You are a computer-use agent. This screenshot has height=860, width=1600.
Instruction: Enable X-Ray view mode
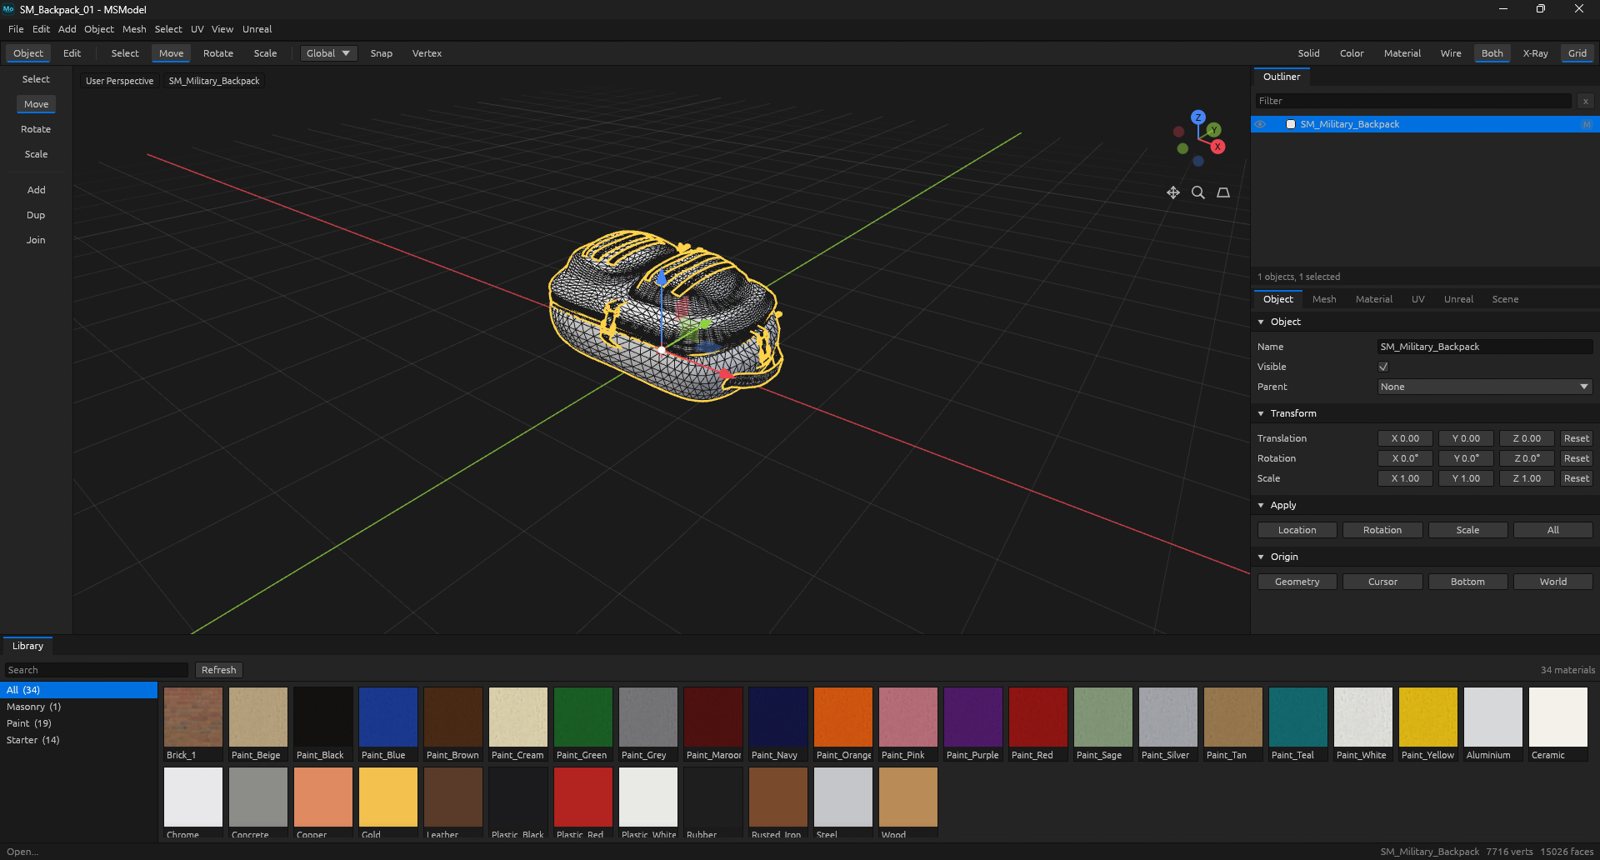(1535, 53)
